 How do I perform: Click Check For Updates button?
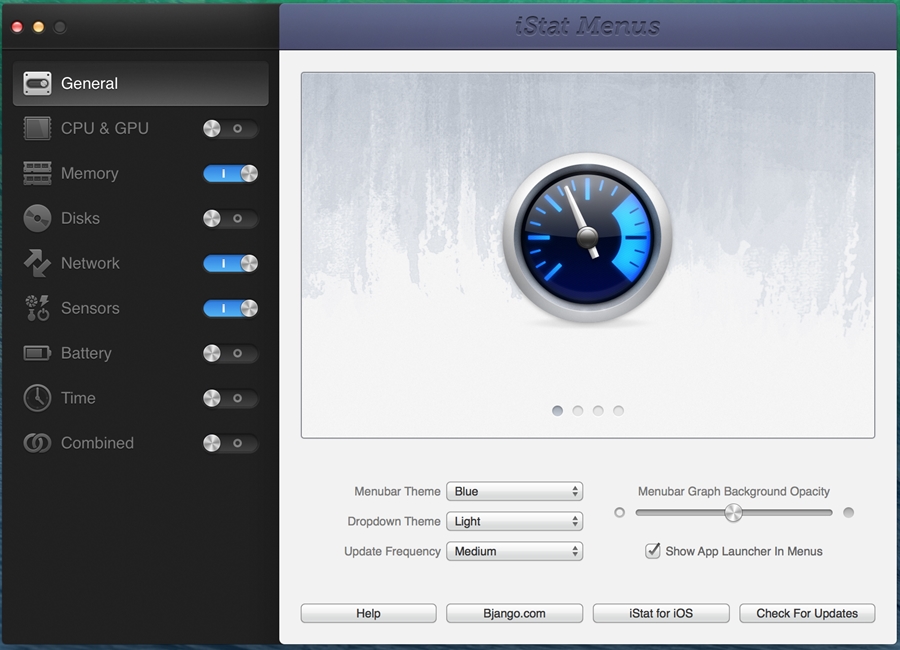point(807,613)
